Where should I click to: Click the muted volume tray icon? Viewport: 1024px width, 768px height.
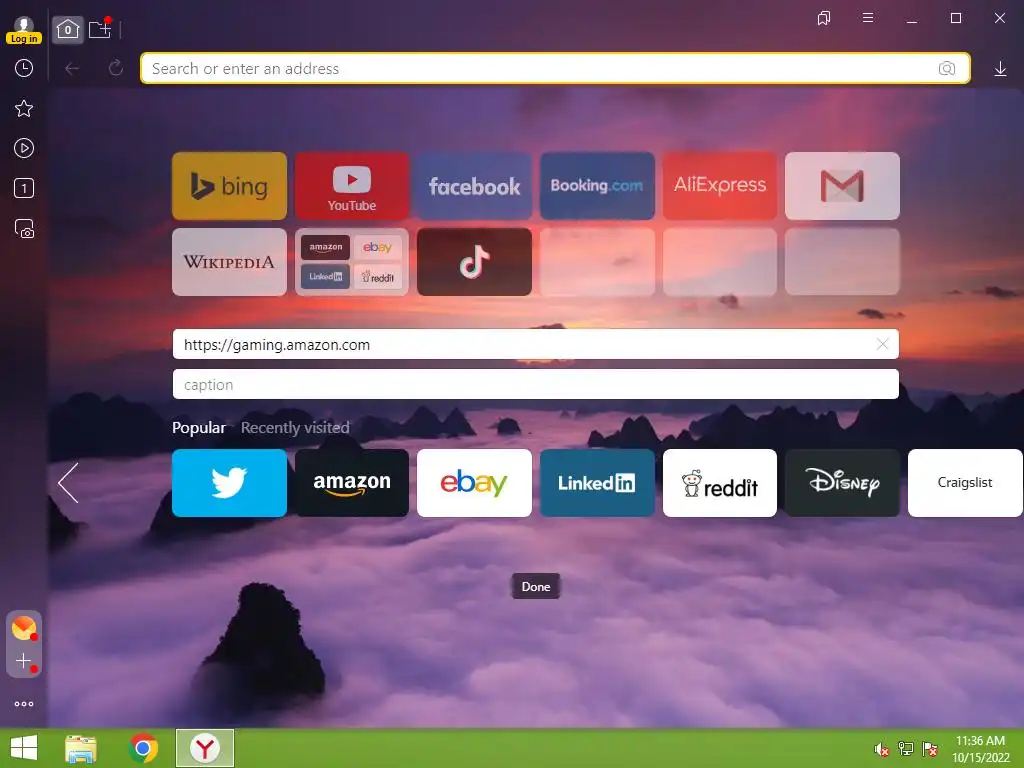(x=881, y=749)
